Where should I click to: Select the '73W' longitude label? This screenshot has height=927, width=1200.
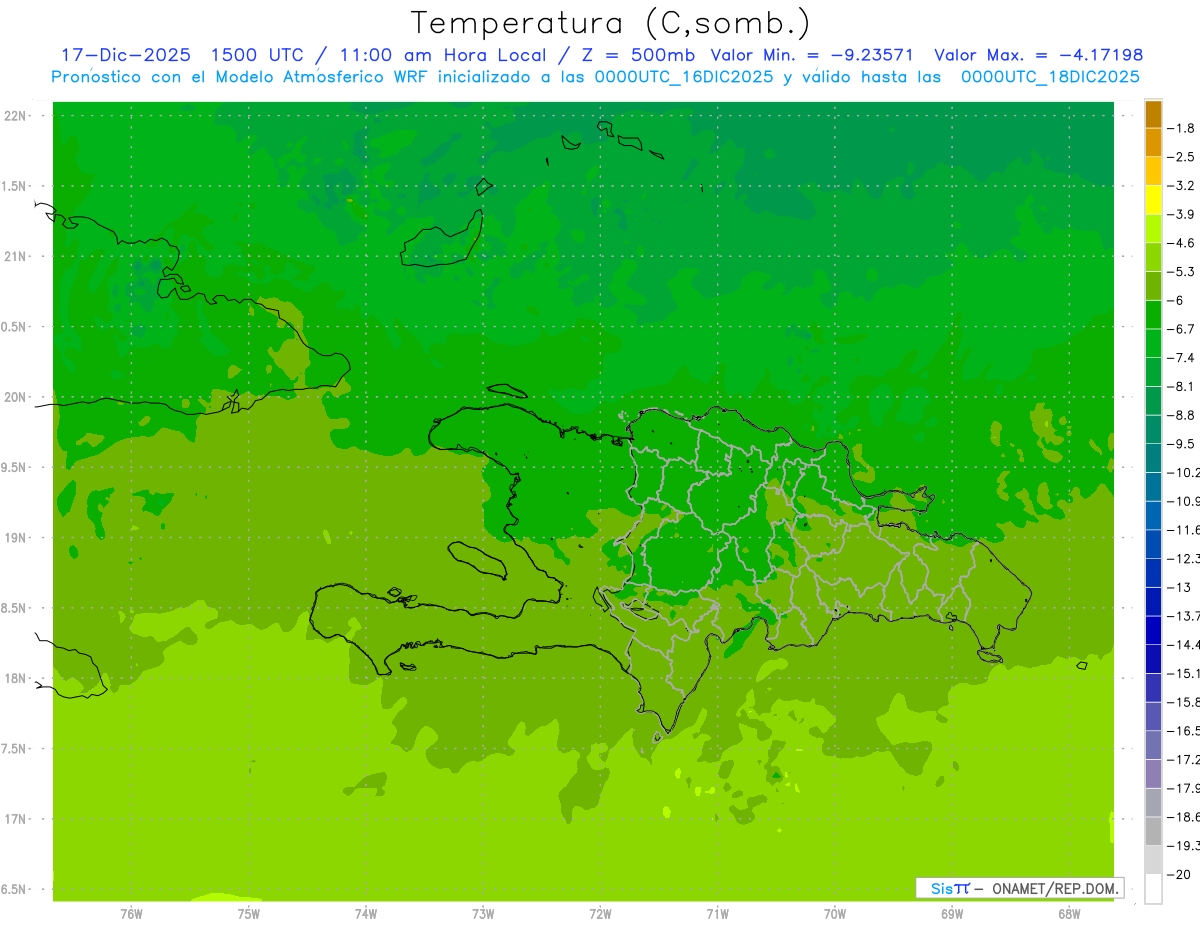click(483, 914)
